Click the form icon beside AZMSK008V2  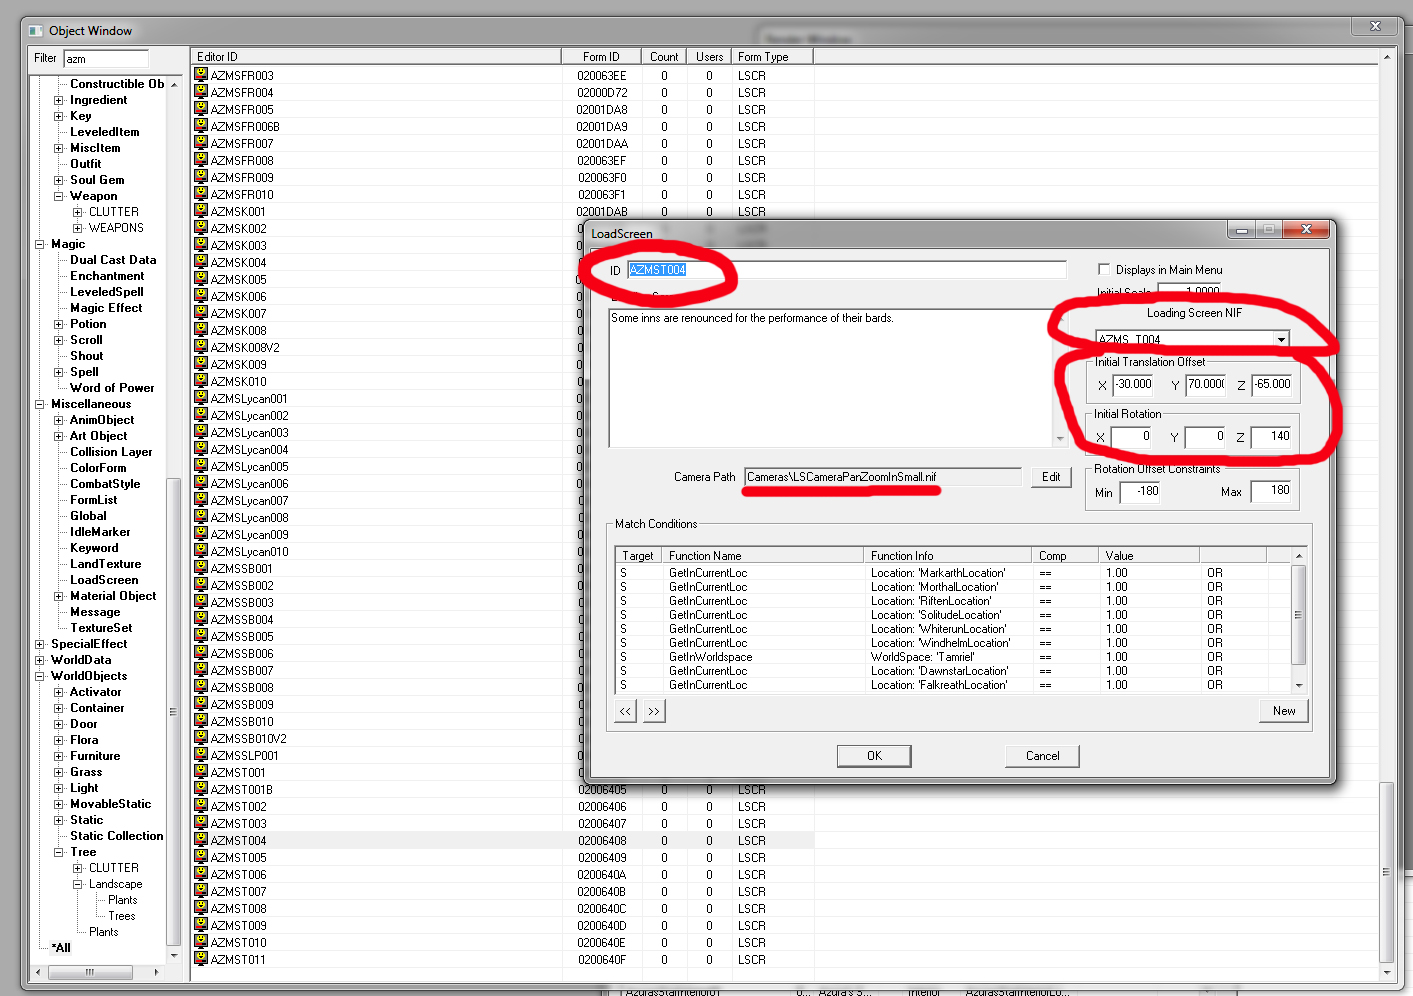click(x=201, y=347)
